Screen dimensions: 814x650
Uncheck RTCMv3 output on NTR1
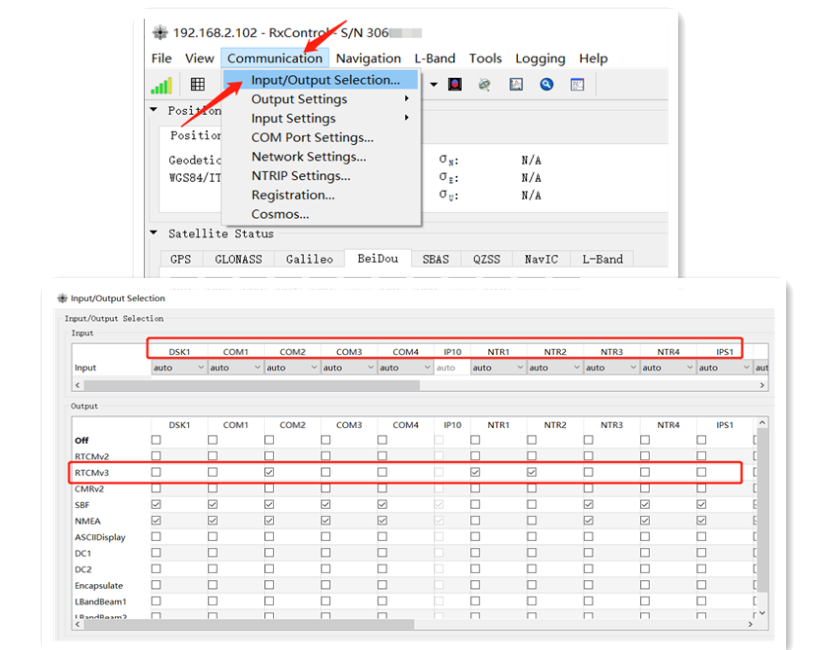[x=475, y=472]
